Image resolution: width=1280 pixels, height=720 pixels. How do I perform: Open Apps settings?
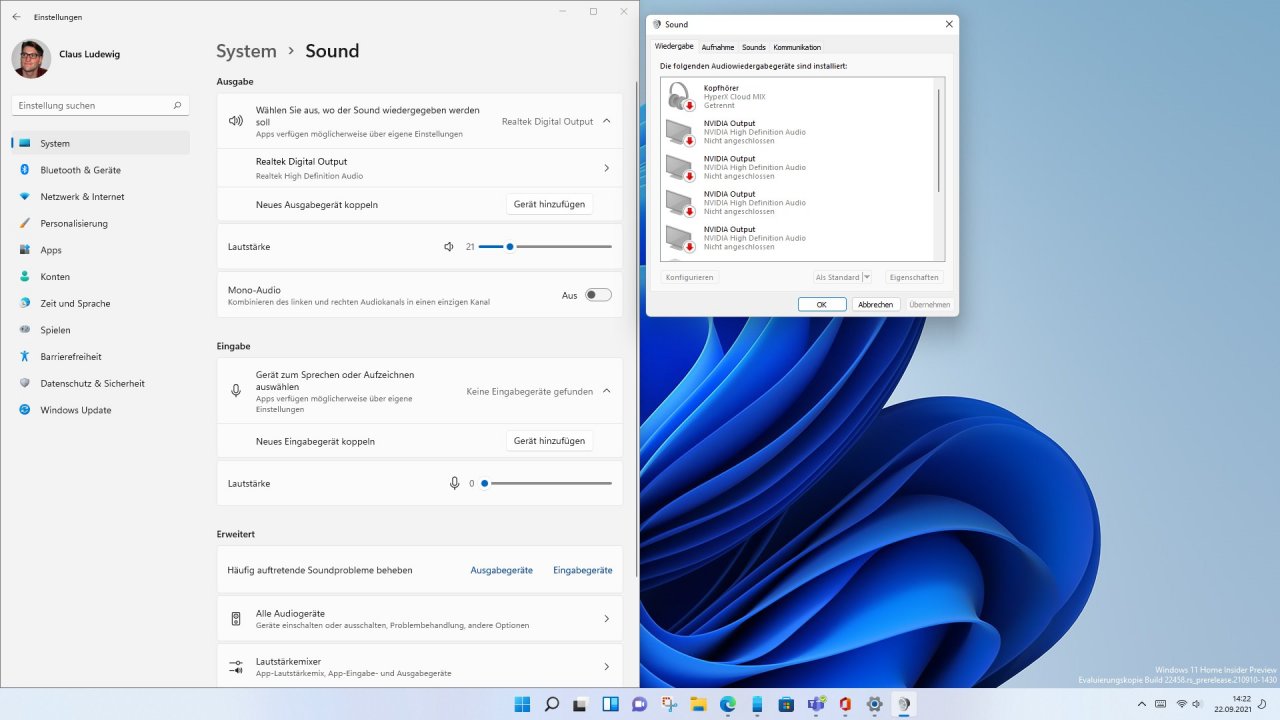[100, 250]
